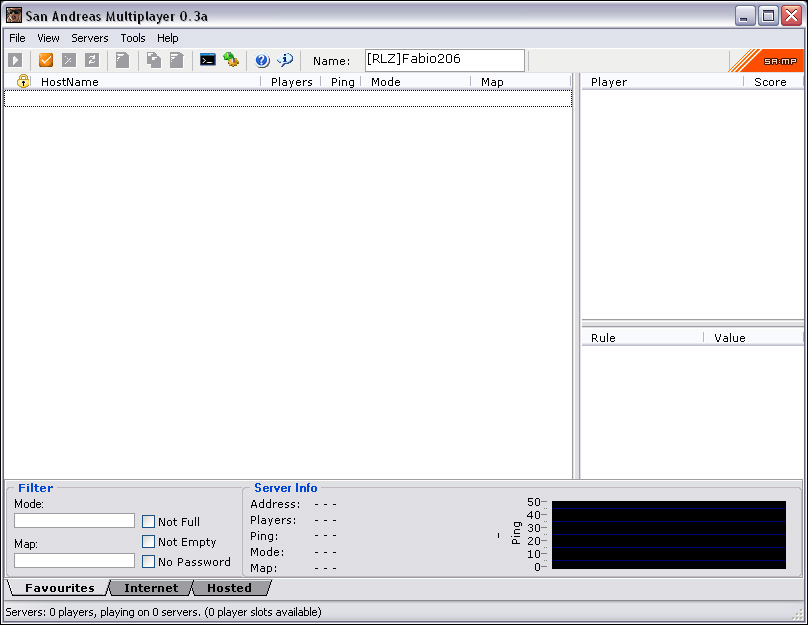The height and width of the screenshot is (625, 808).
Task: Click the Mode filter text field
Action: click(x=74, y=520)
